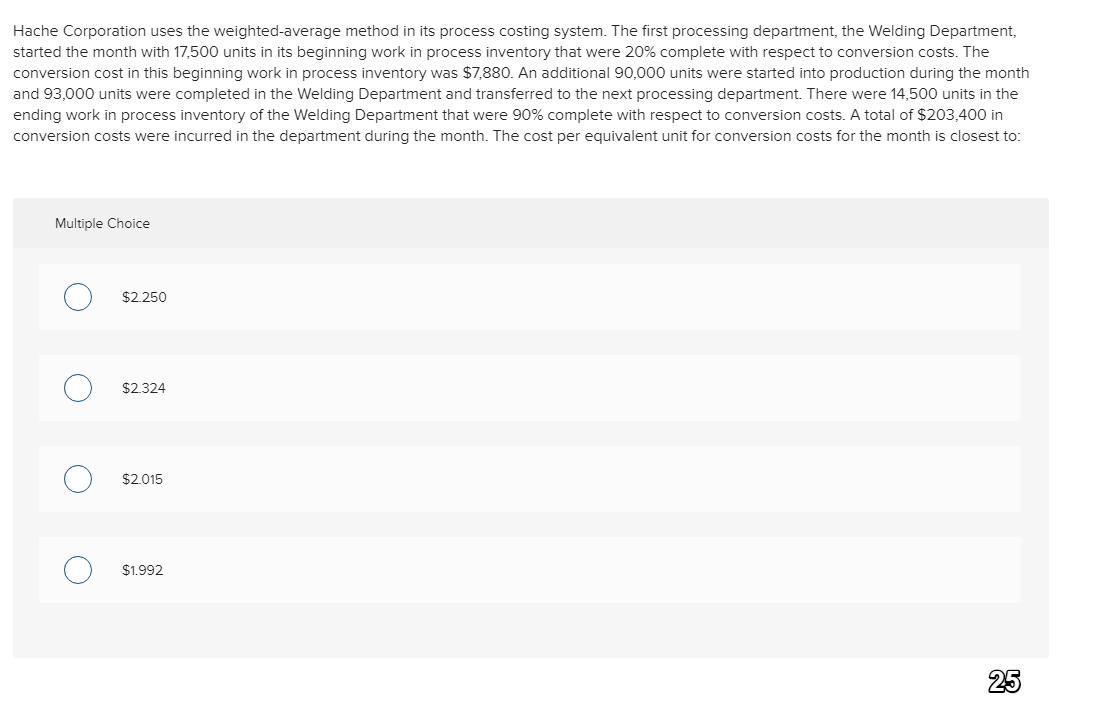
Task: Click the $2.324 answer label
Action: point(143,388)
